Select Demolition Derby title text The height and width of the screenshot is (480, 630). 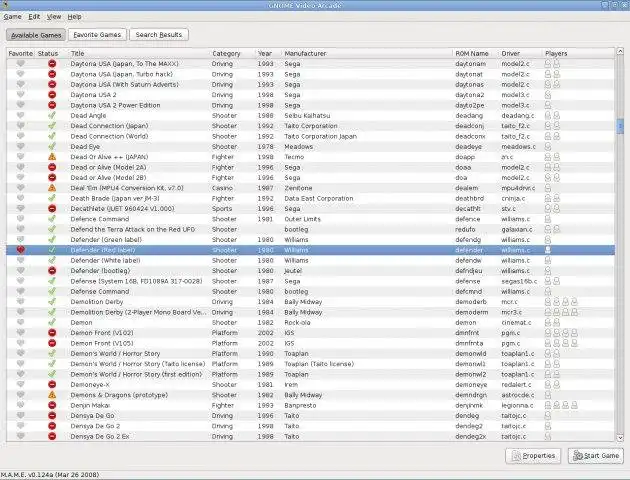pos(97,302)
